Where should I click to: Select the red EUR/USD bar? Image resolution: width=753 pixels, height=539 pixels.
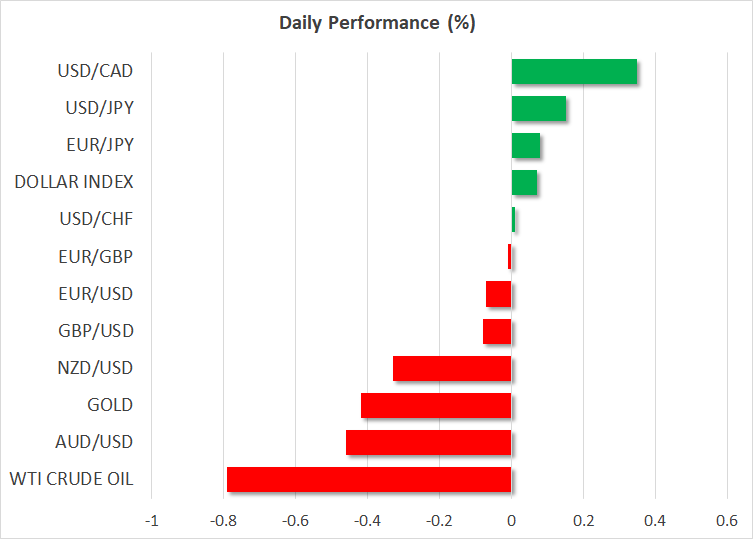(498, 294)
